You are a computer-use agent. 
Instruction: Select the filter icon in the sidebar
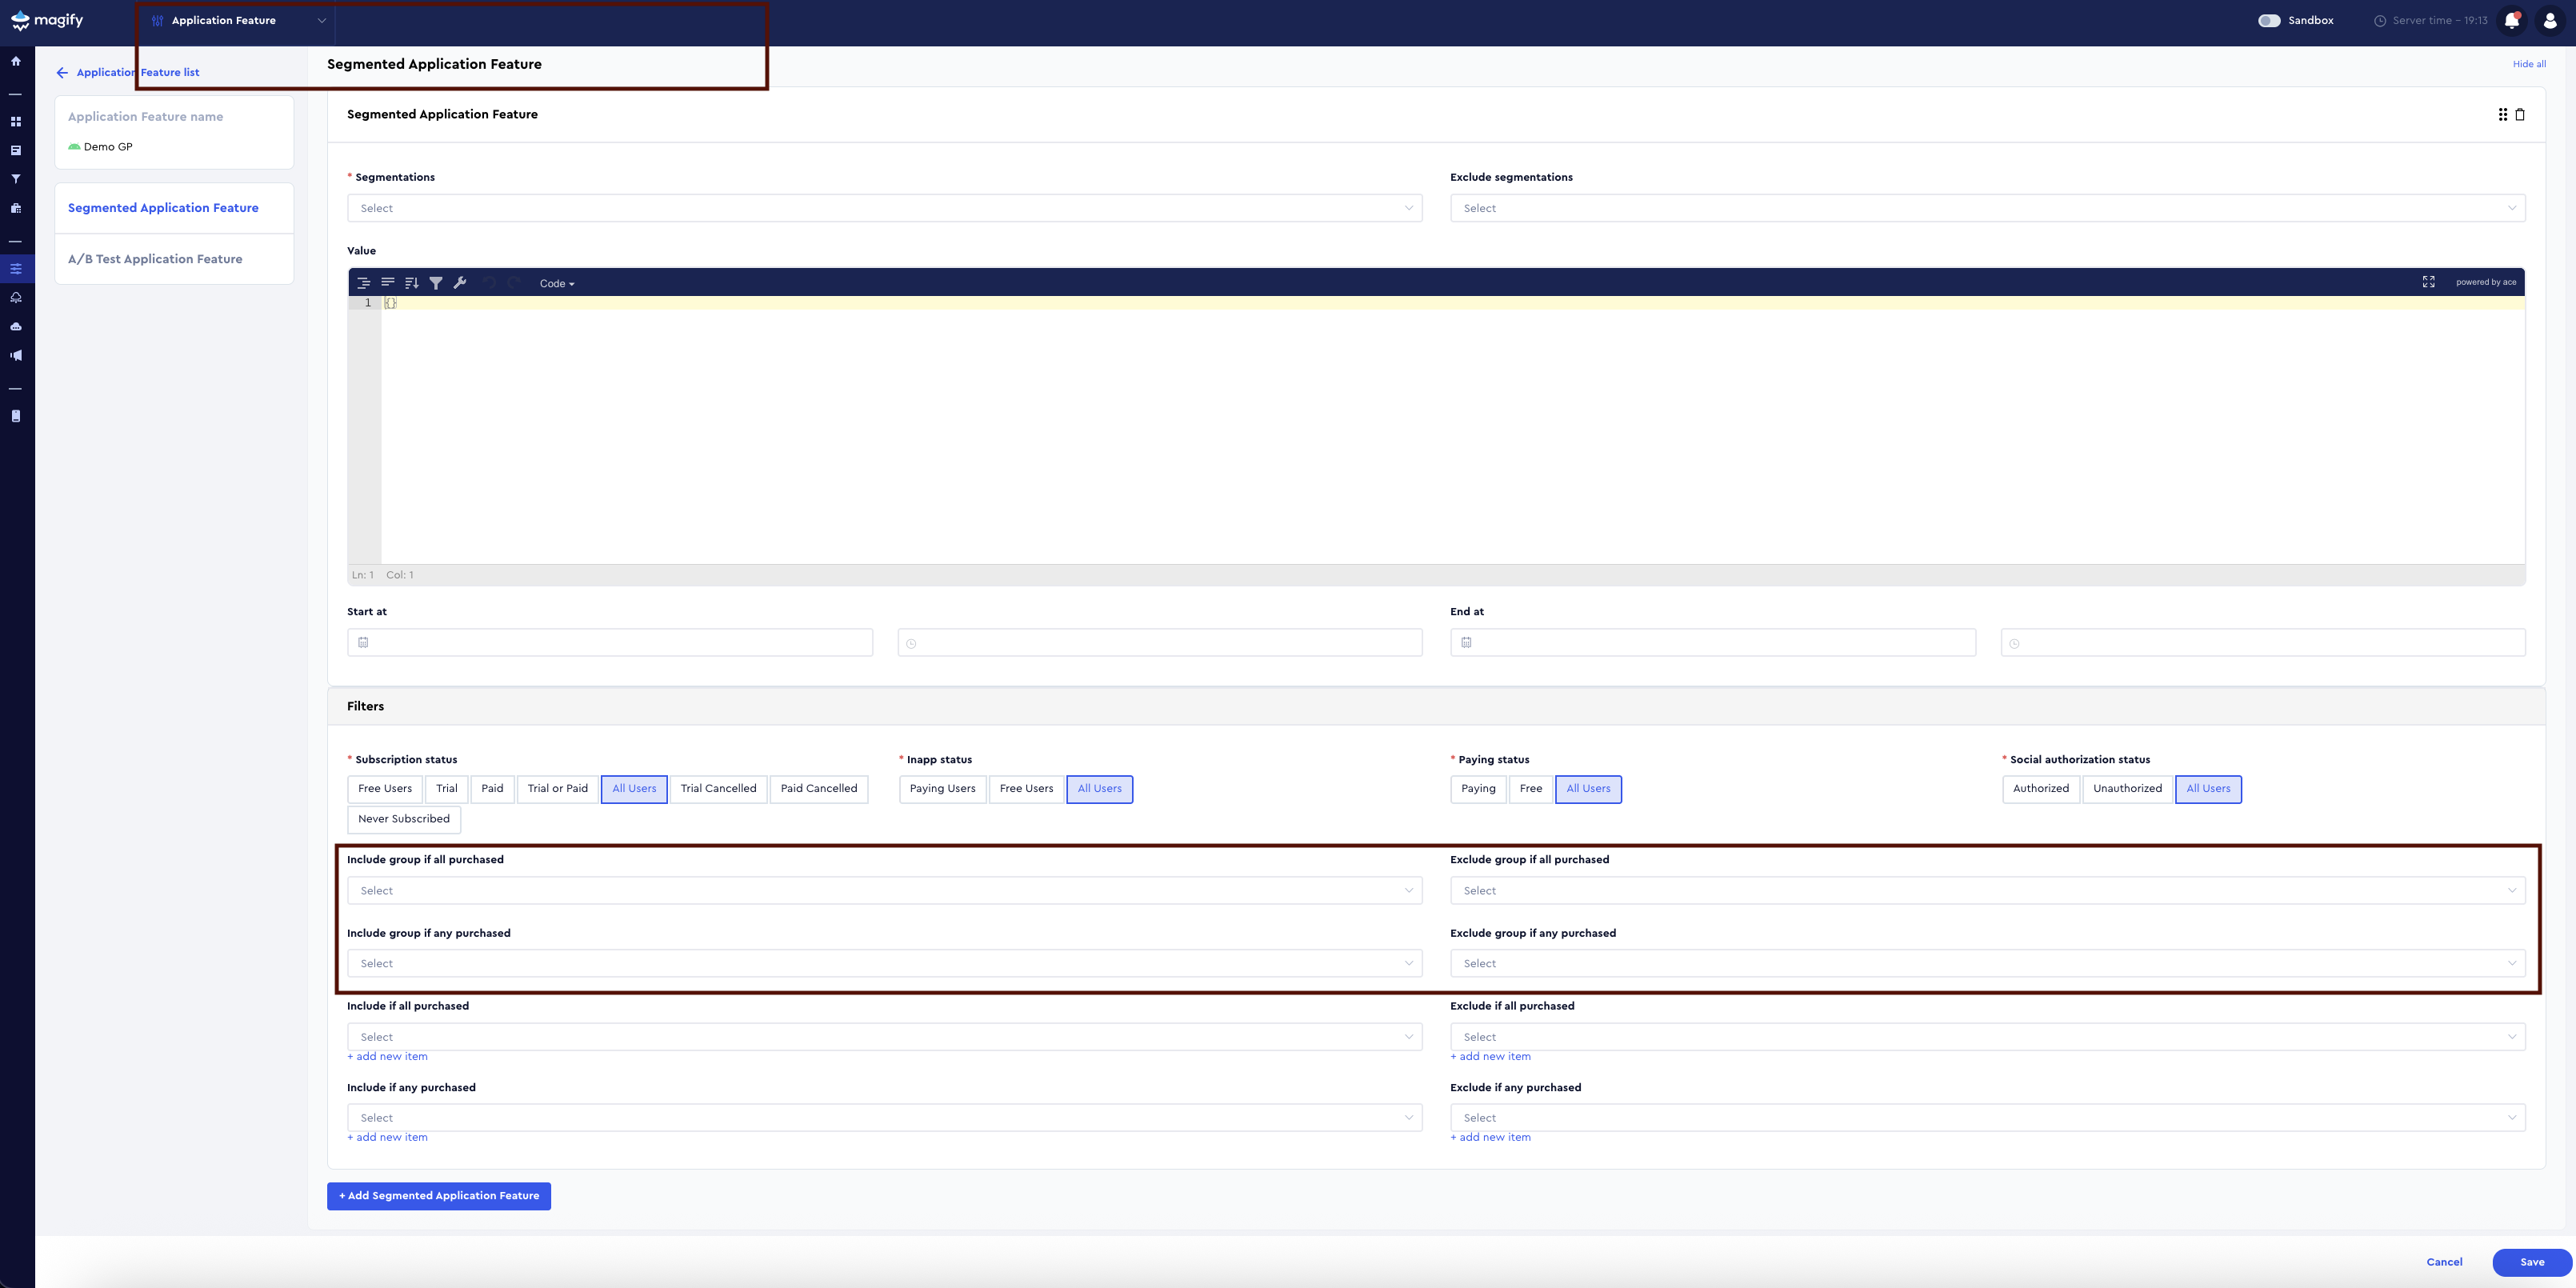click(x=16, y=178)
